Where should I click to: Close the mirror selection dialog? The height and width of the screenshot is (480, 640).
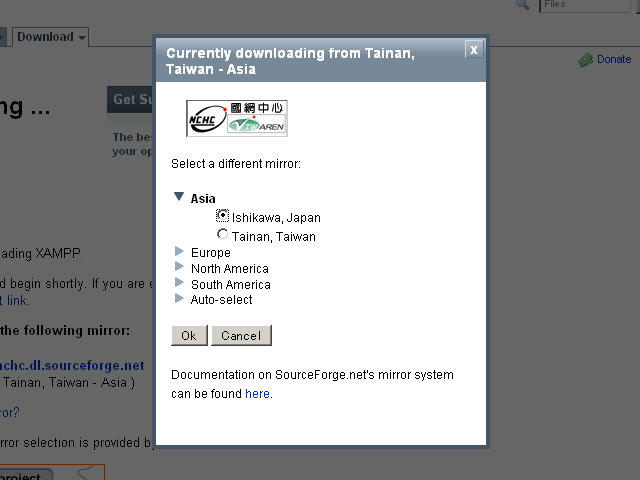[474, 49]
